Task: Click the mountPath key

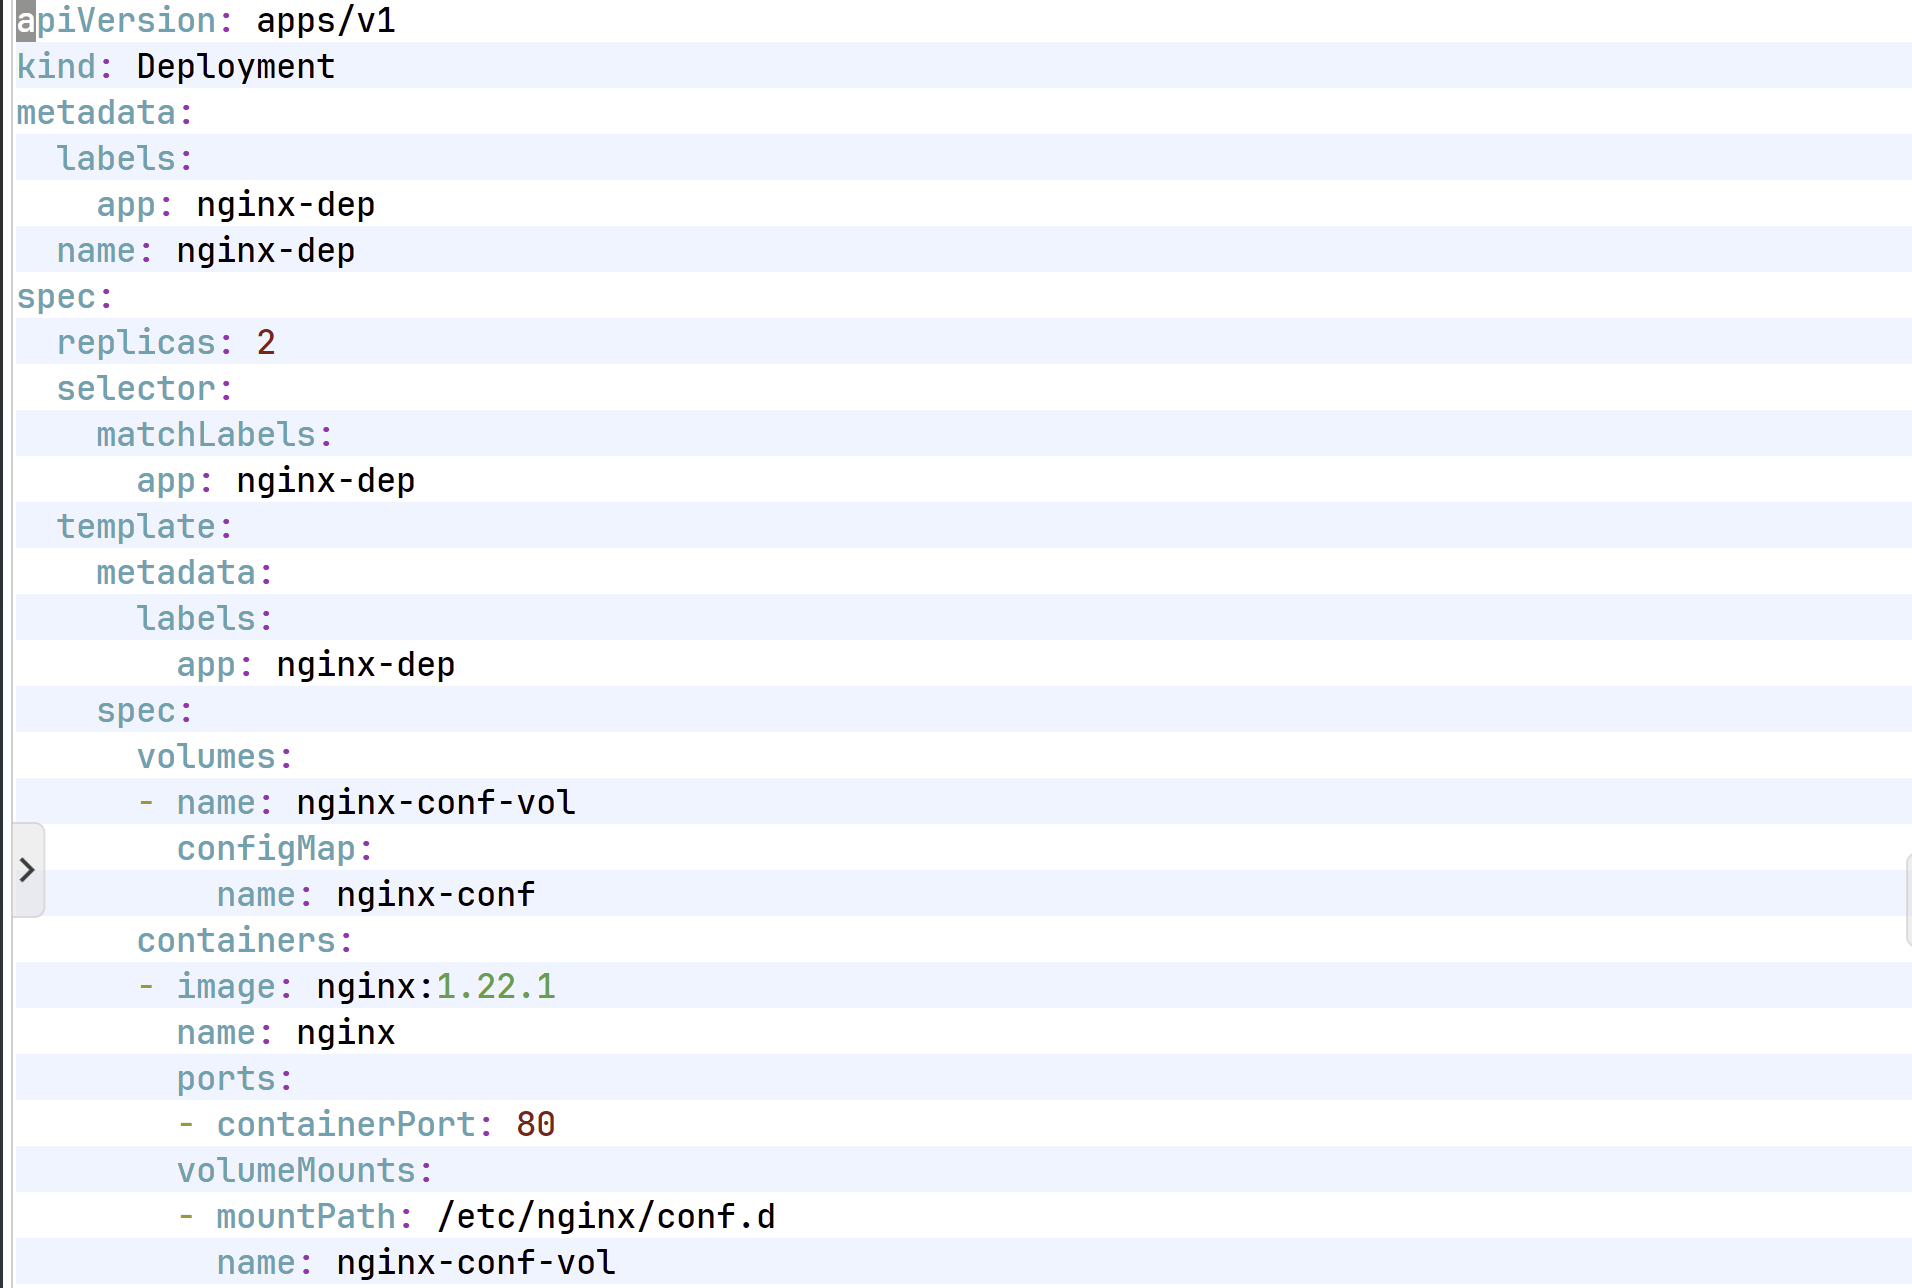Action: 306,1217
